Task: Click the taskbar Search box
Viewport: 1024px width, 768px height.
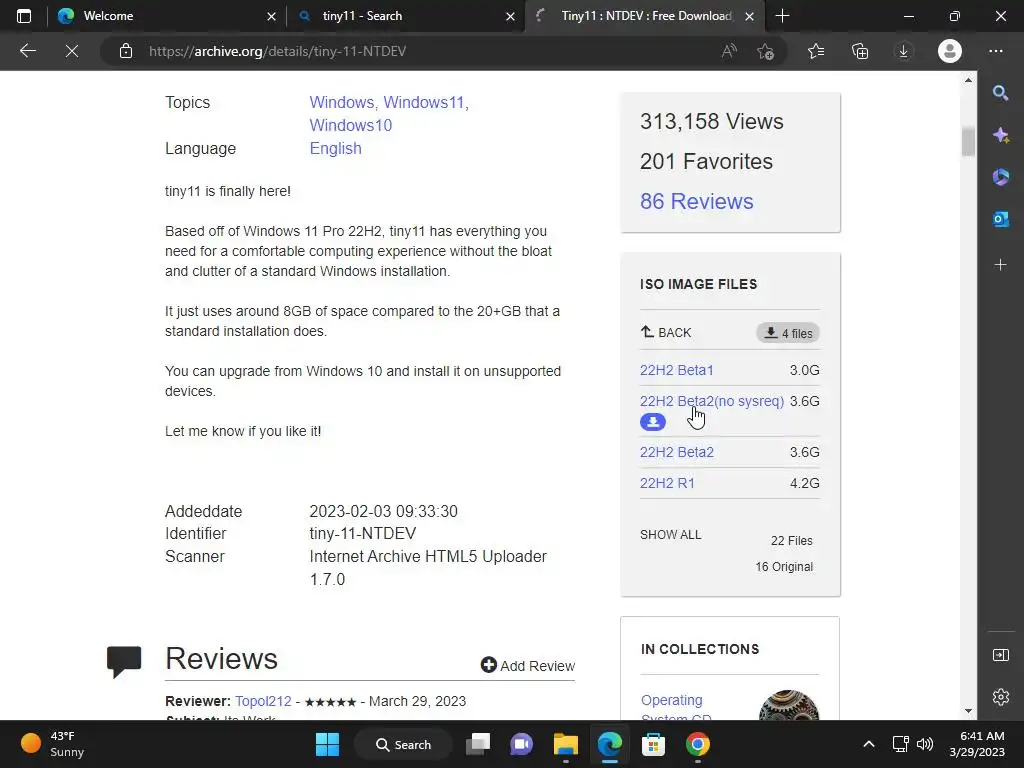Action: click(403, 744)
